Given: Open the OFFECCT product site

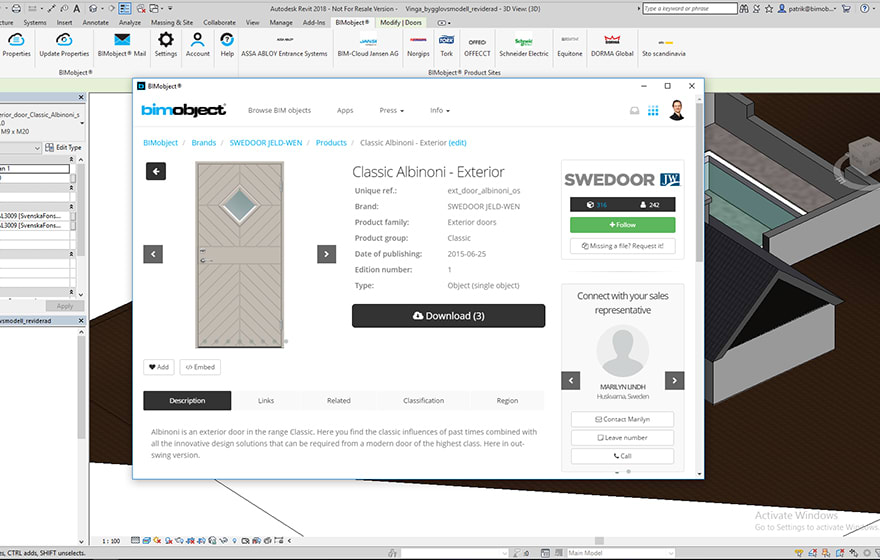Looking at the screenshot, I should [477, 46].
